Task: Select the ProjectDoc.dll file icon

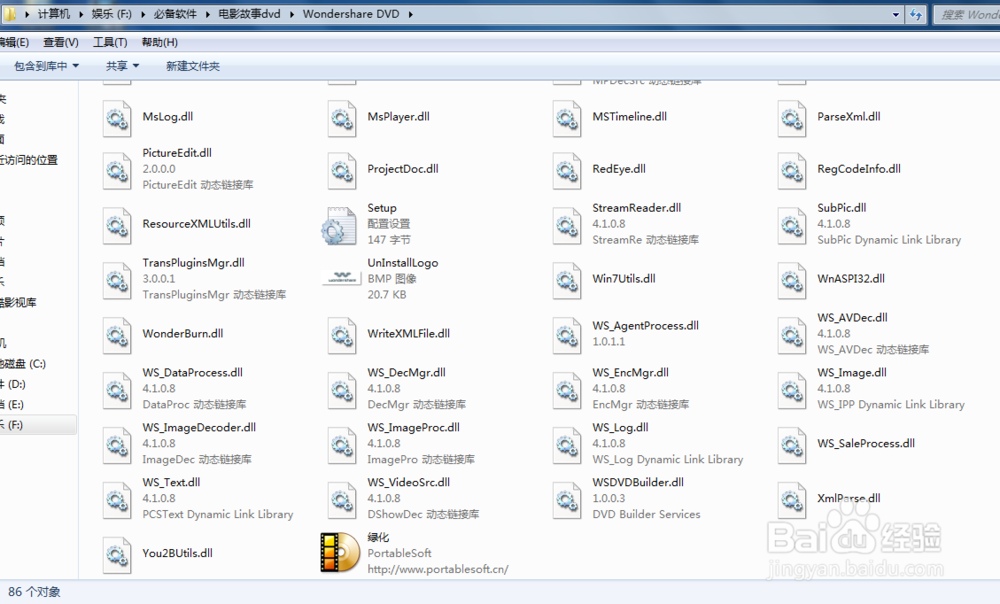Action: point(342,171)
